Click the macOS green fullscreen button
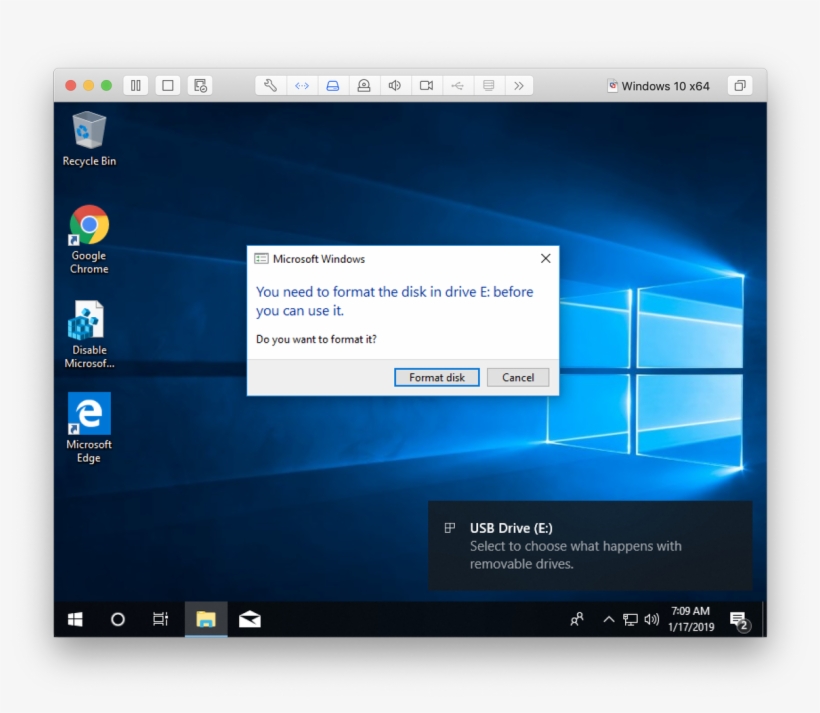The image size is (820, 713). 106,85
